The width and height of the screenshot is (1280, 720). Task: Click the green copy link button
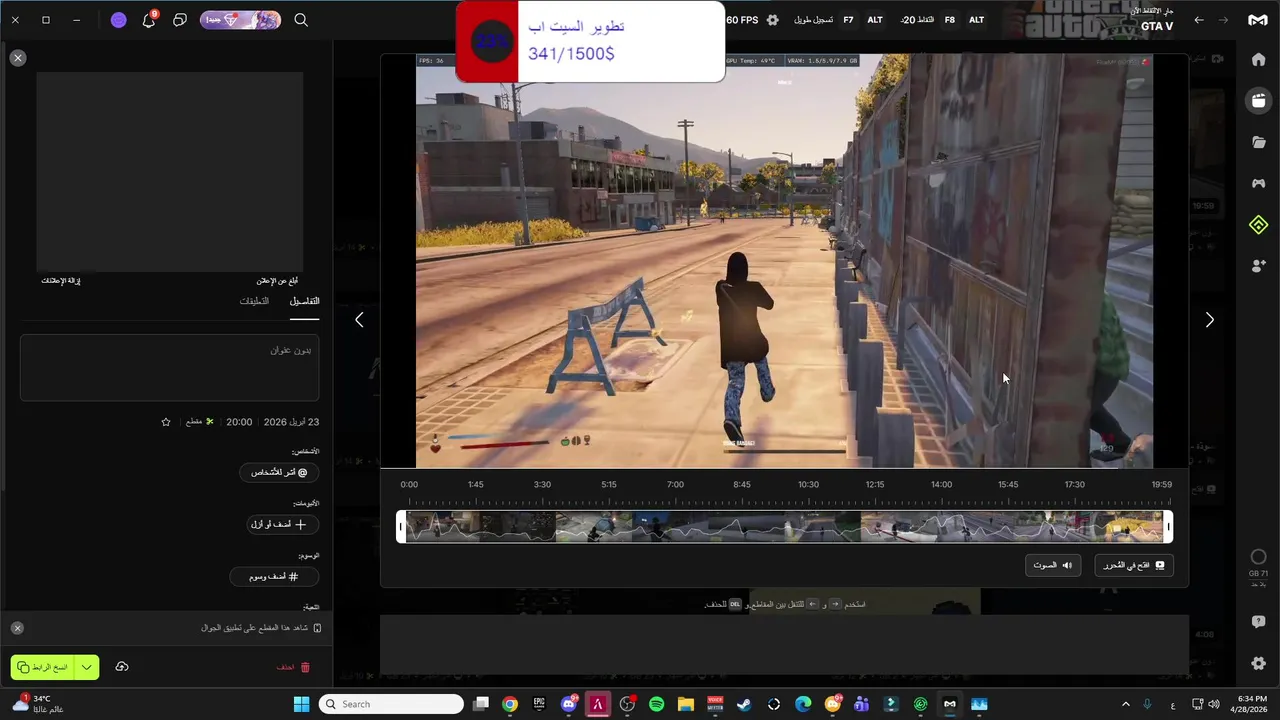[43, 667]
